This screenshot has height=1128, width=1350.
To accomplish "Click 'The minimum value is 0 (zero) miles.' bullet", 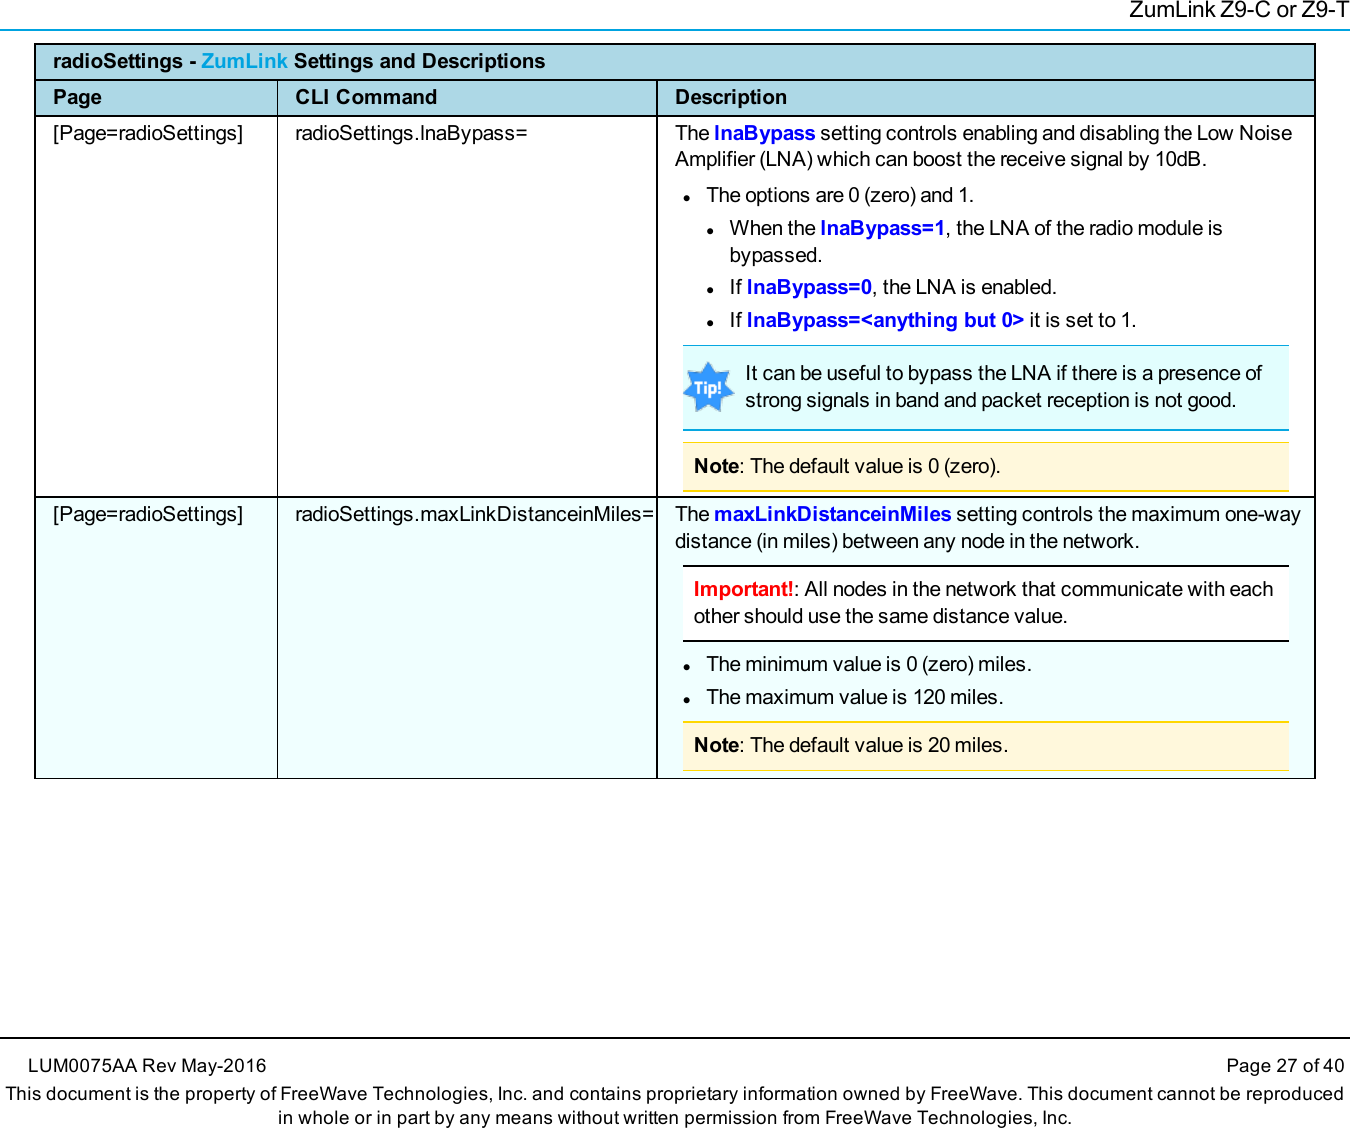I will [869, 664].
